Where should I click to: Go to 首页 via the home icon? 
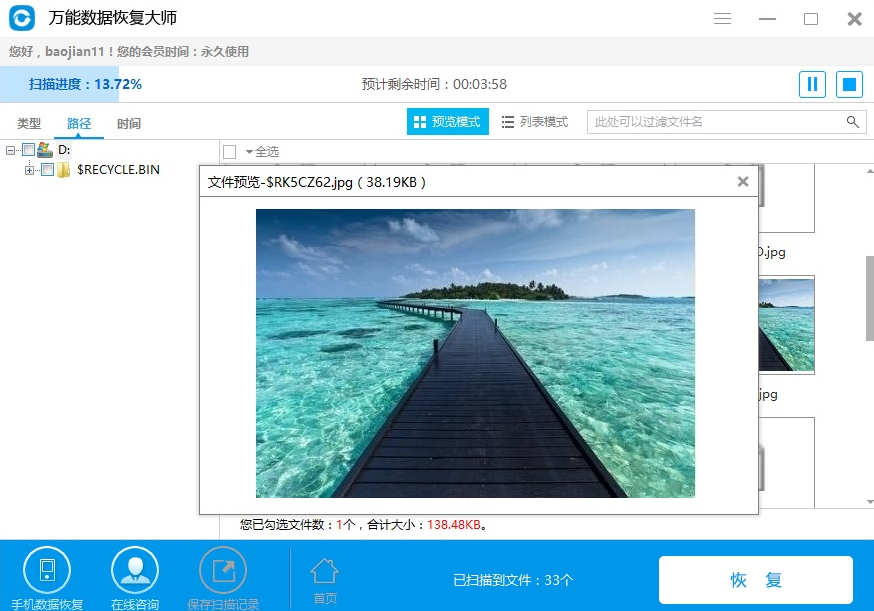(324, 570)
